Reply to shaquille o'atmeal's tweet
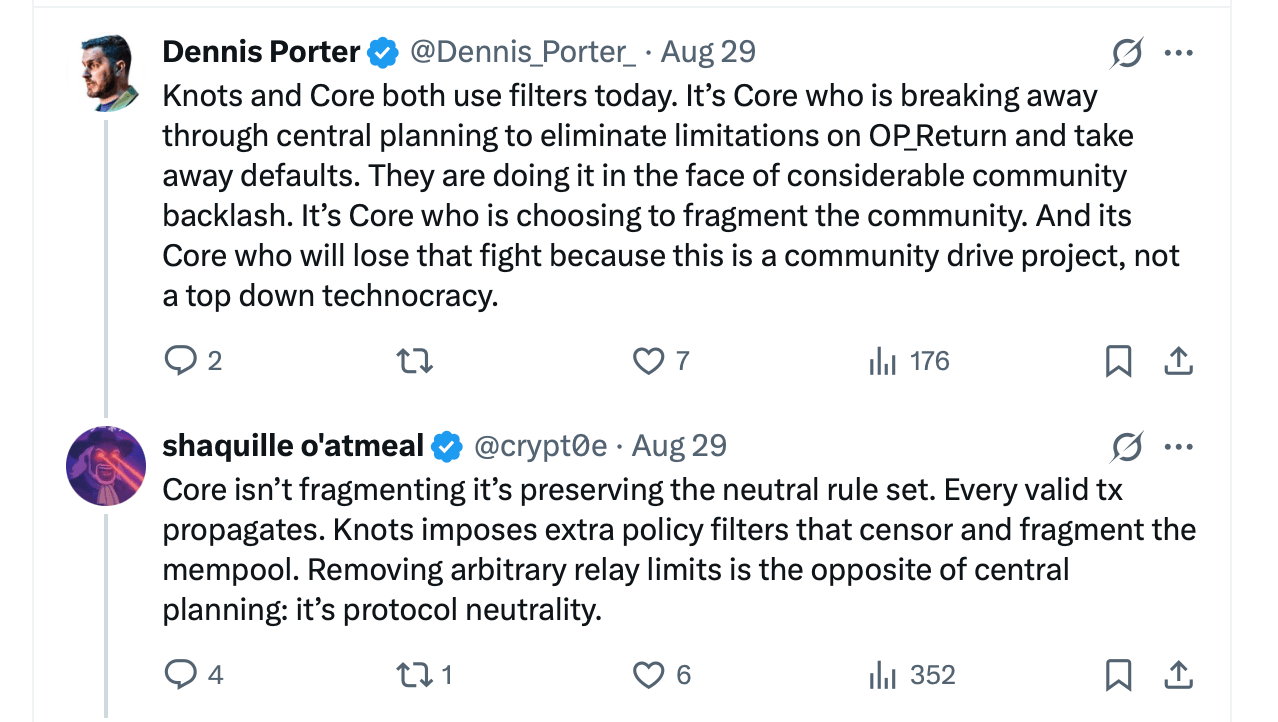Screen dimensions: 1278x722 (x=181, y=676)
